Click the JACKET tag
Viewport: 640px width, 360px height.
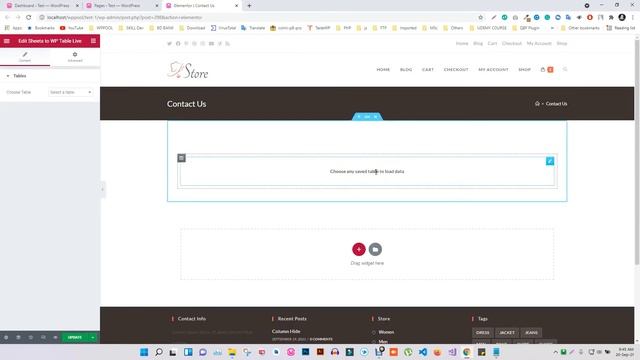[507, 333]
